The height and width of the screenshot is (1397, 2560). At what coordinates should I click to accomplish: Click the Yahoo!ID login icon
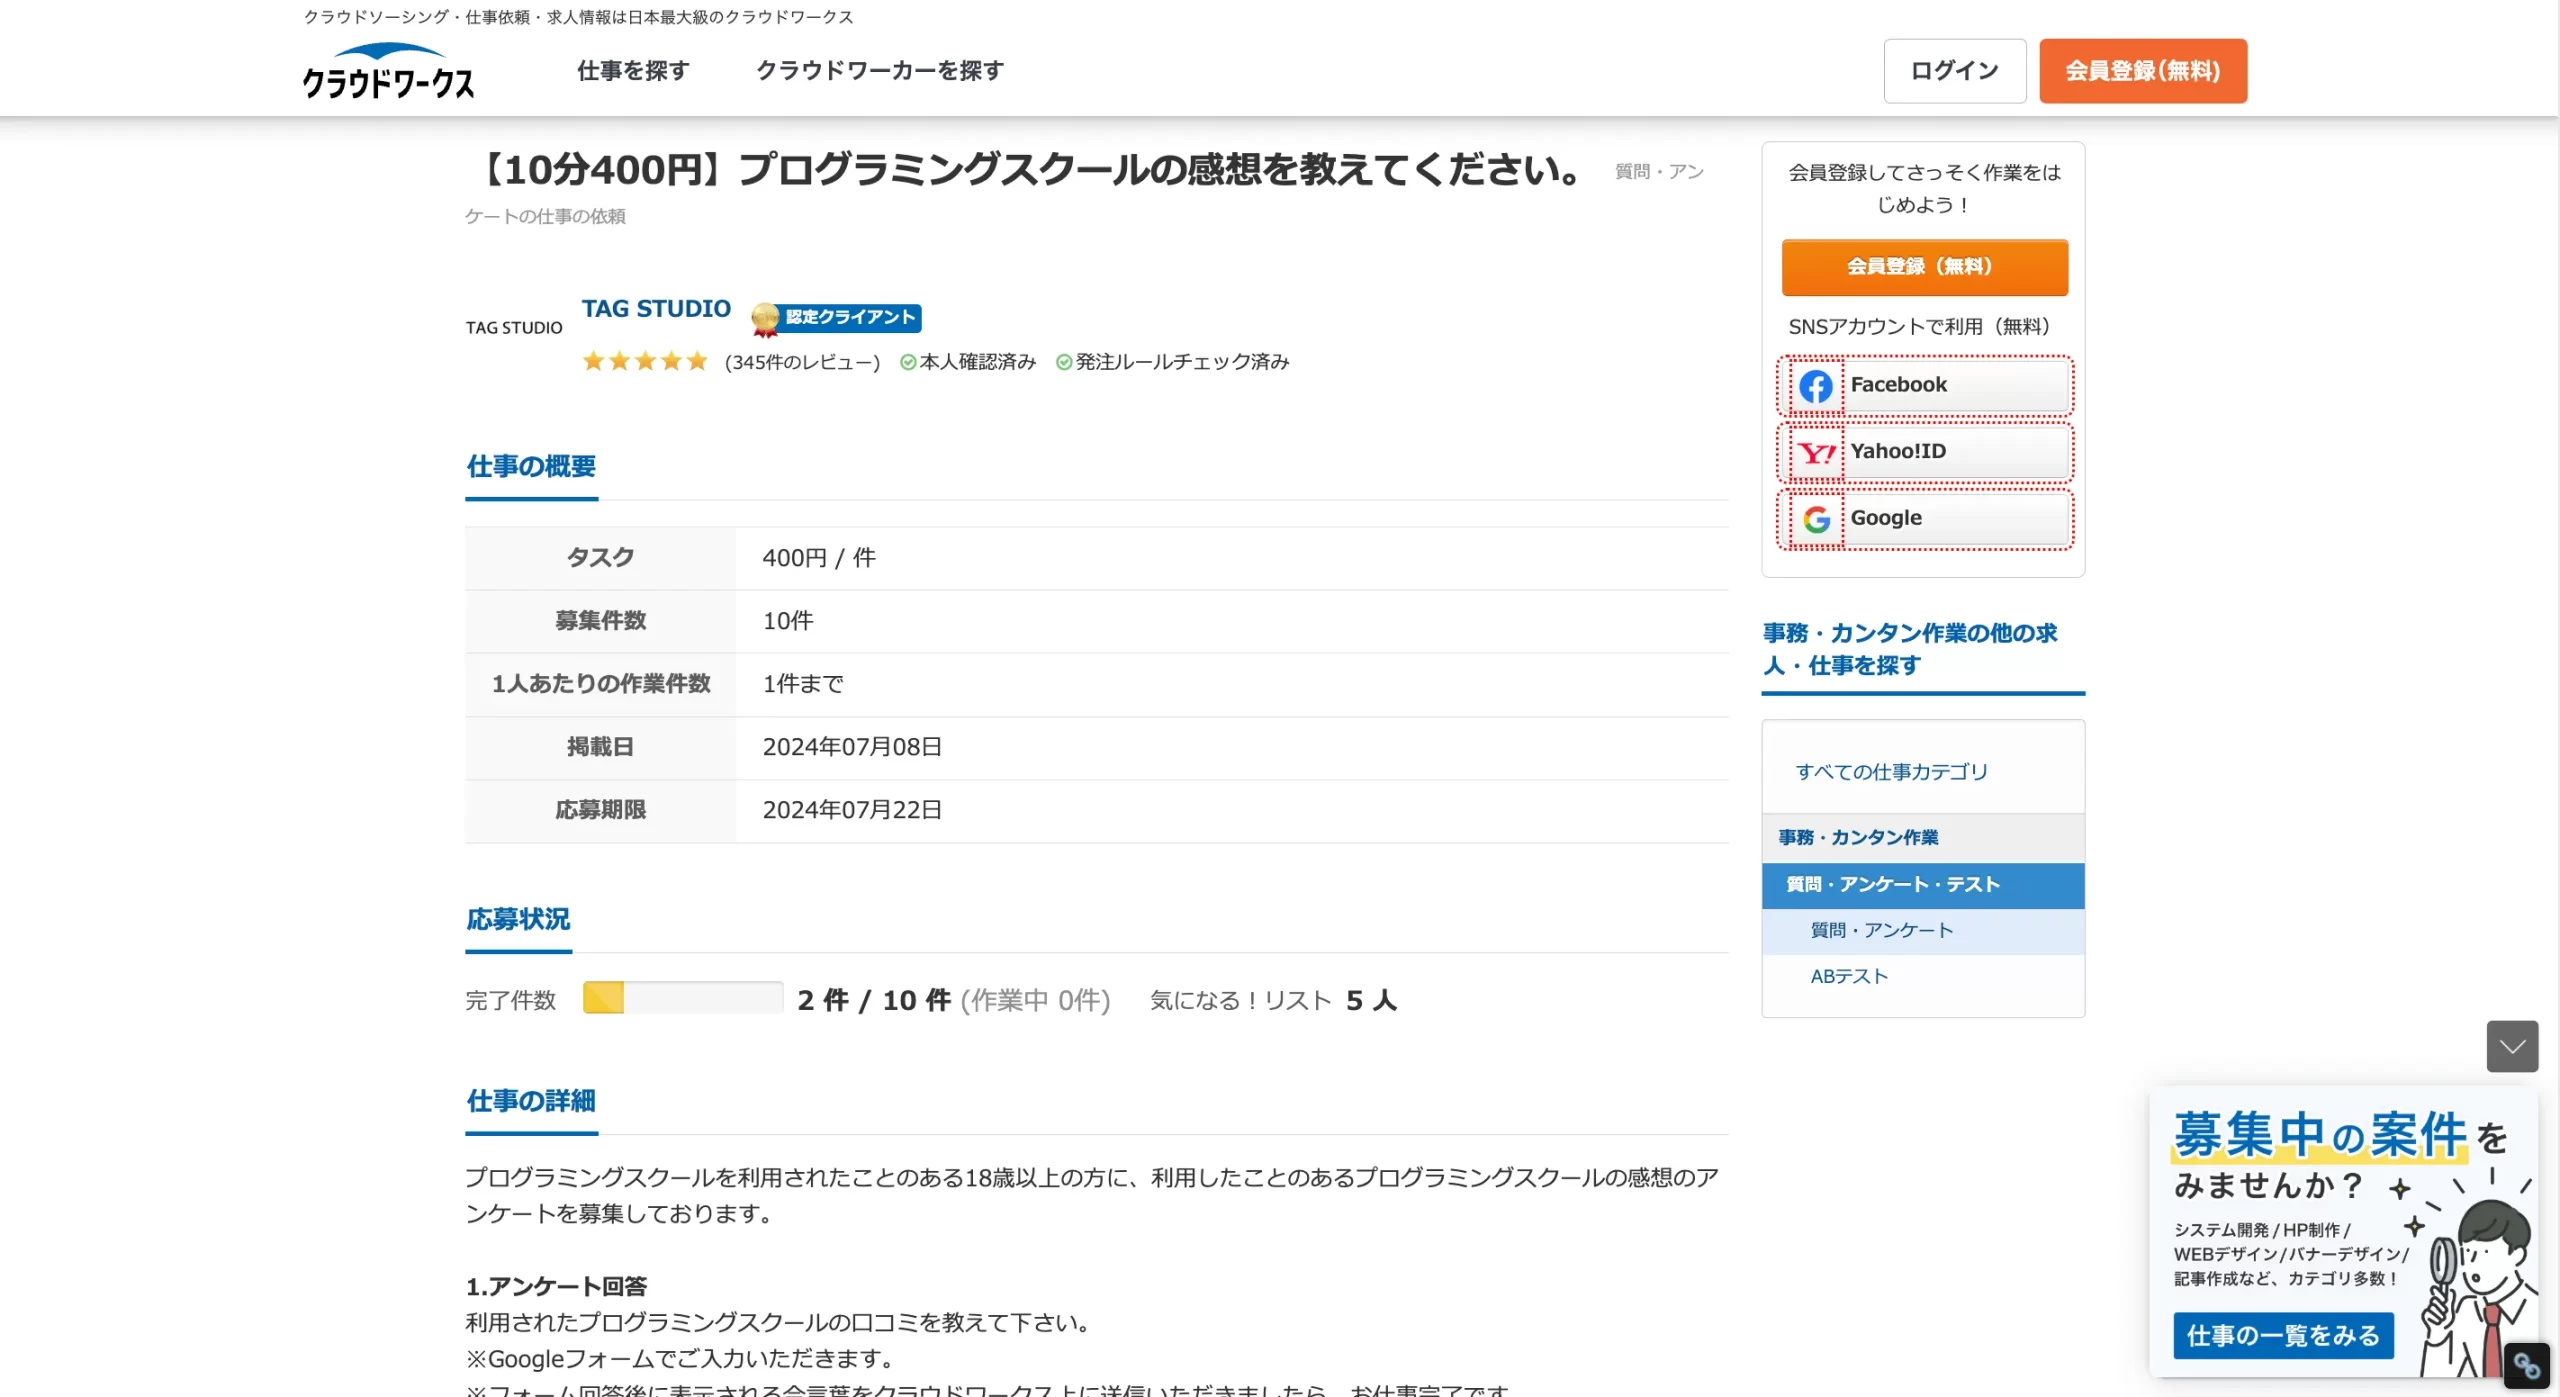1815,453
